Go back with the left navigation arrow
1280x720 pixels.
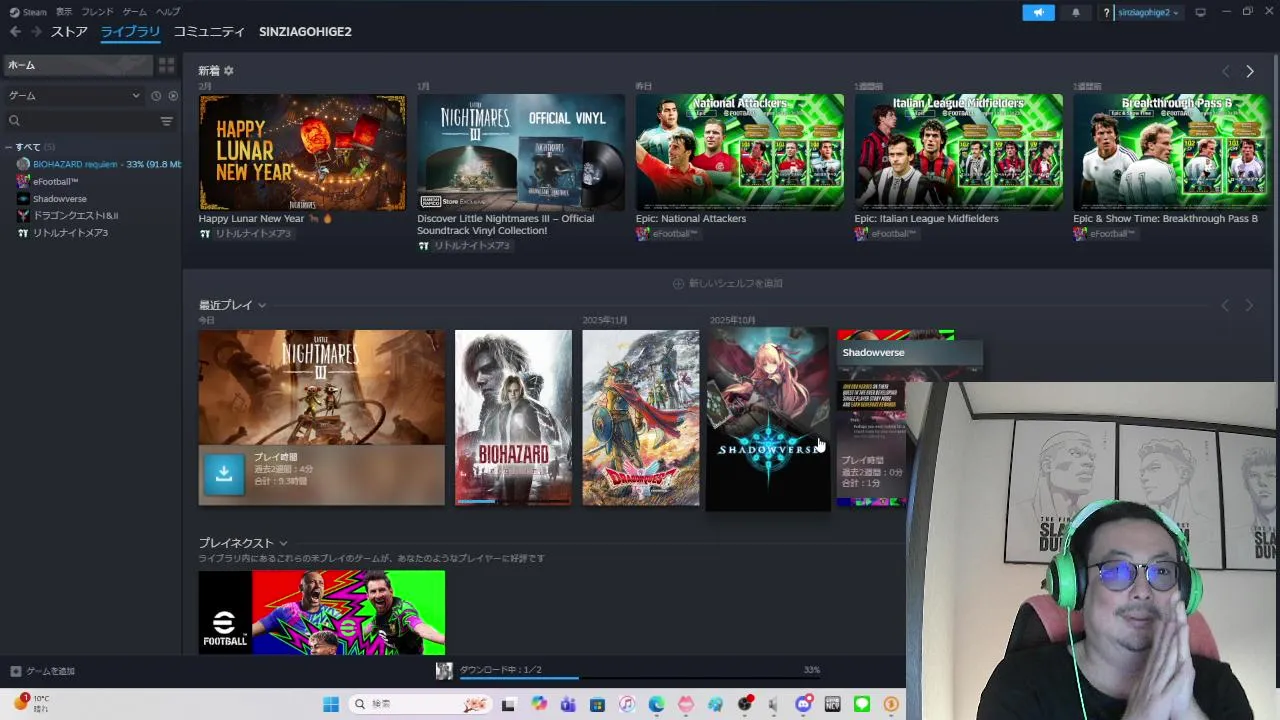15,32
